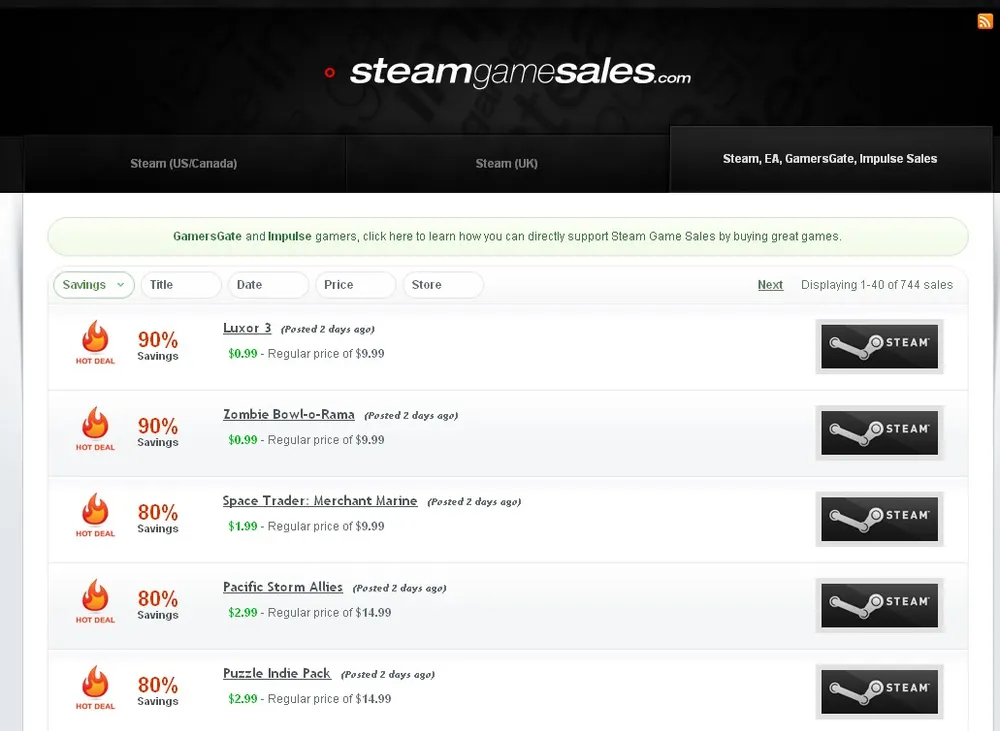
Task: Expand the Savings sort dropdown
Action: click(x=93, y=285)
